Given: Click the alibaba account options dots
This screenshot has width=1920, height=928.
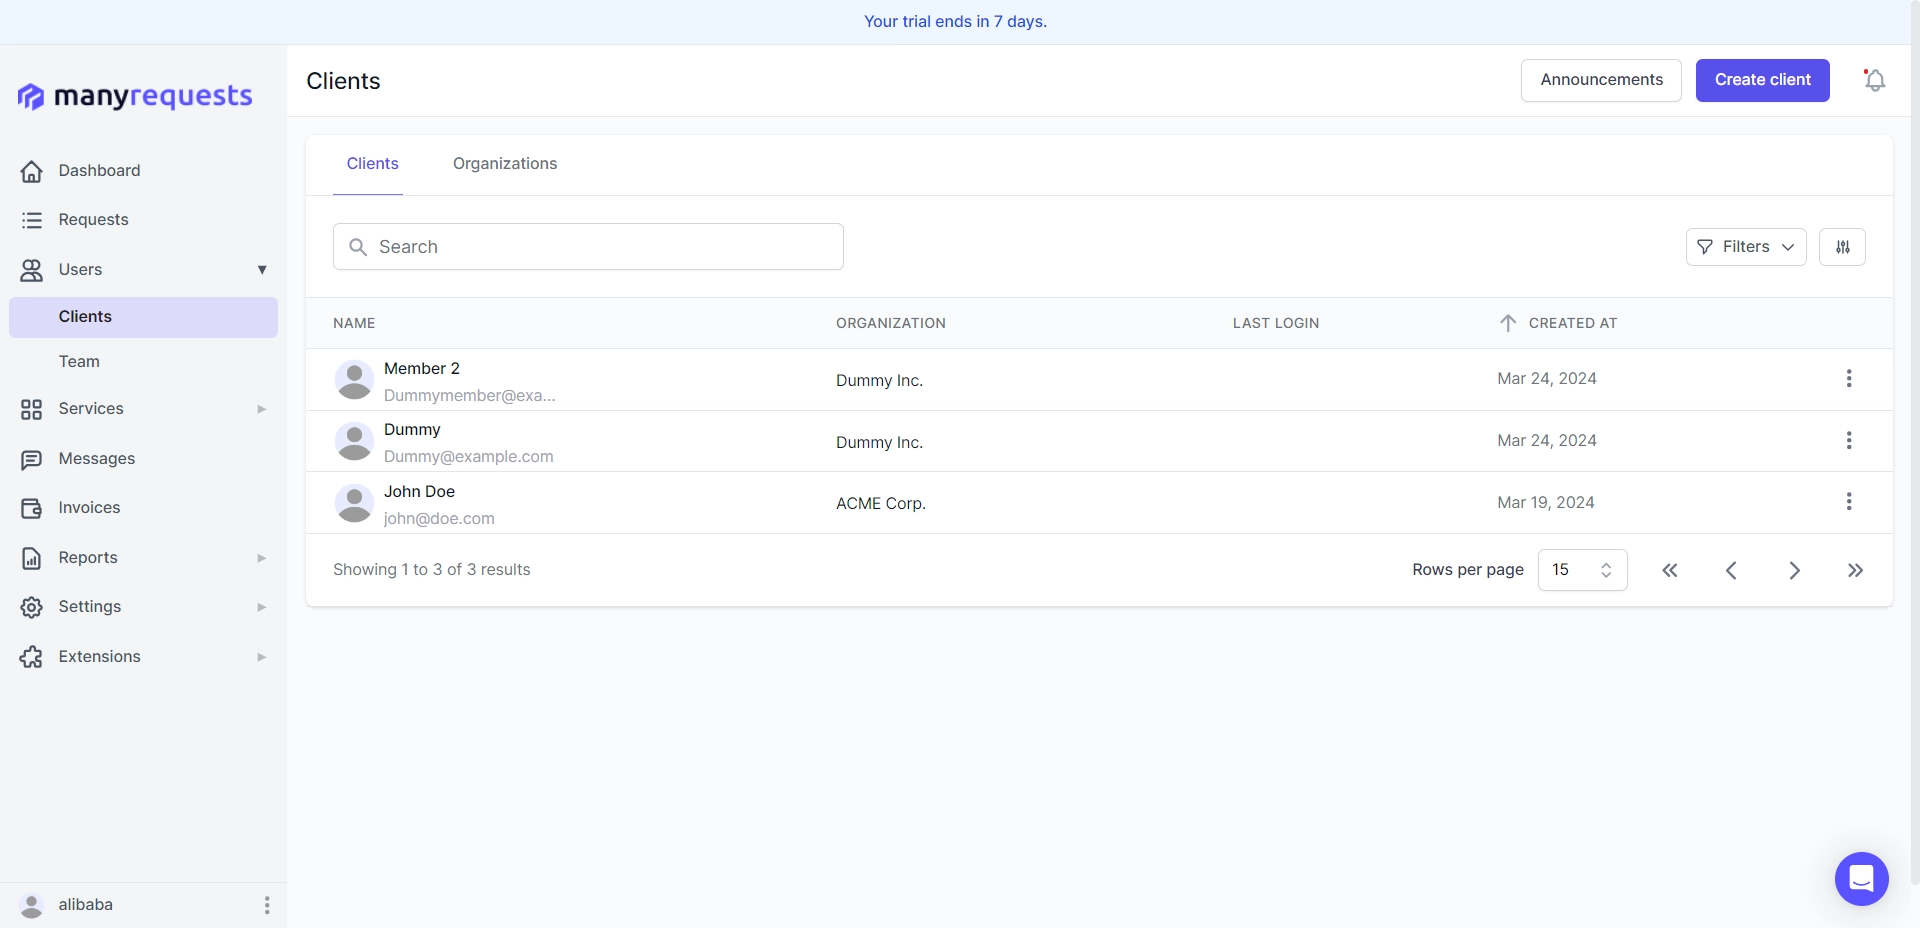Looking at the screenshot, I should [266, 905].
